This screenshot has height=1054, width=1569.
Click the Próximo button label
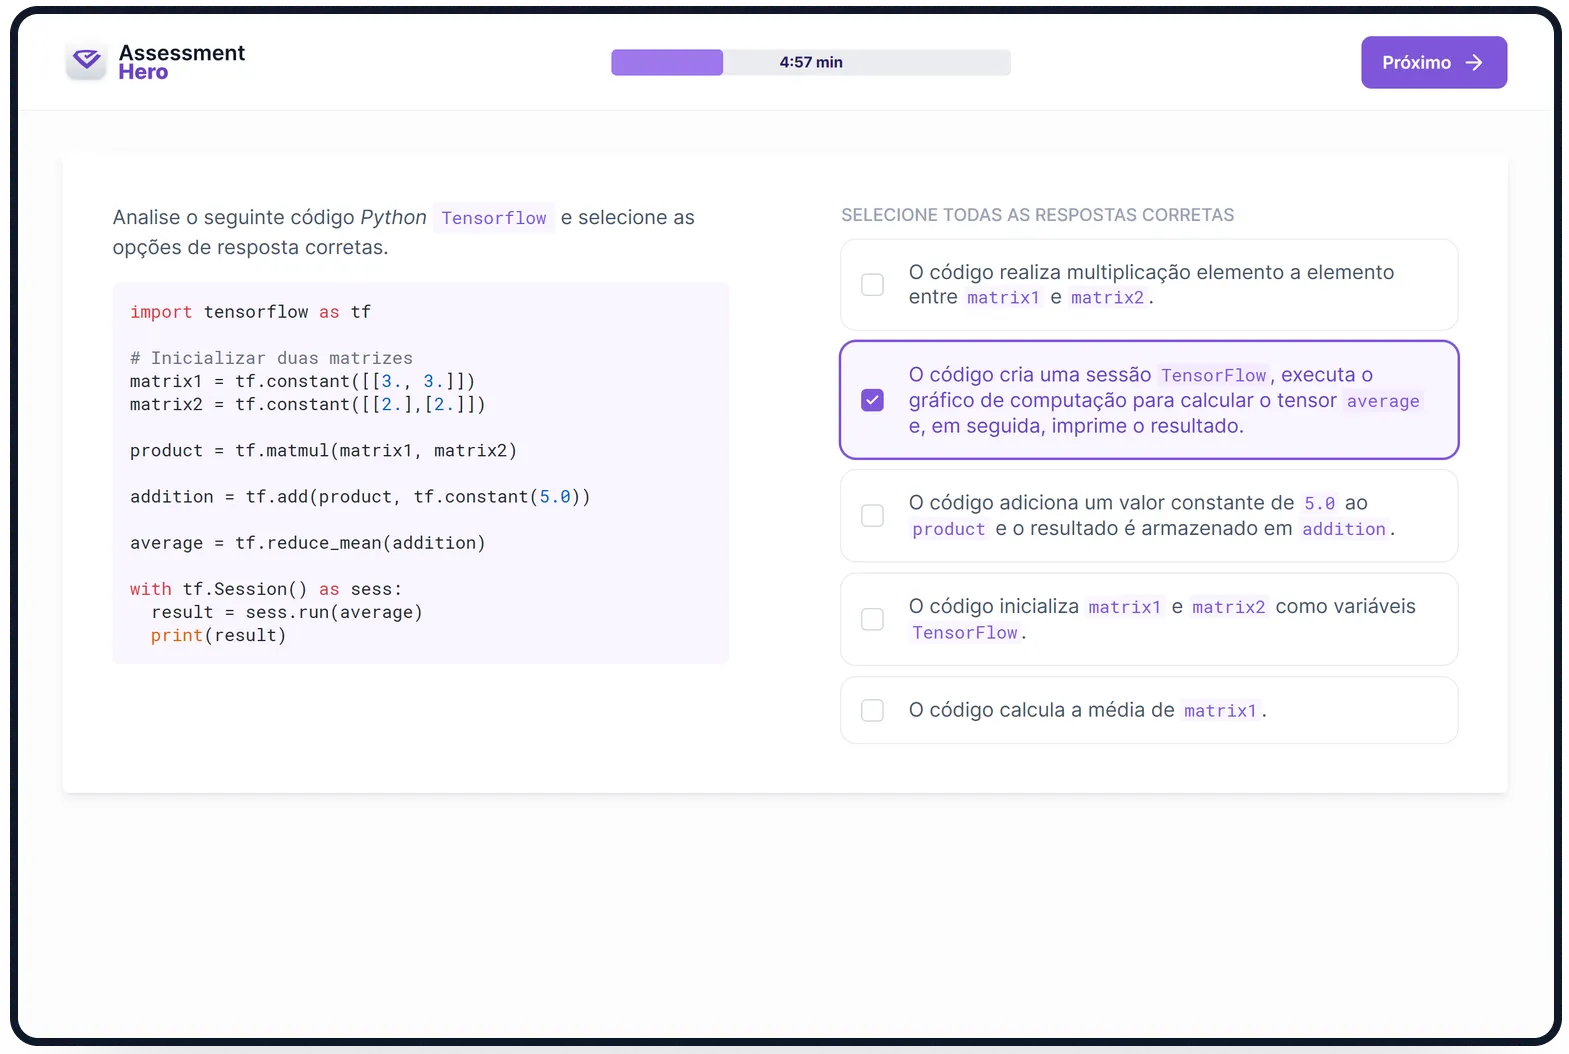pos(1416,63)
